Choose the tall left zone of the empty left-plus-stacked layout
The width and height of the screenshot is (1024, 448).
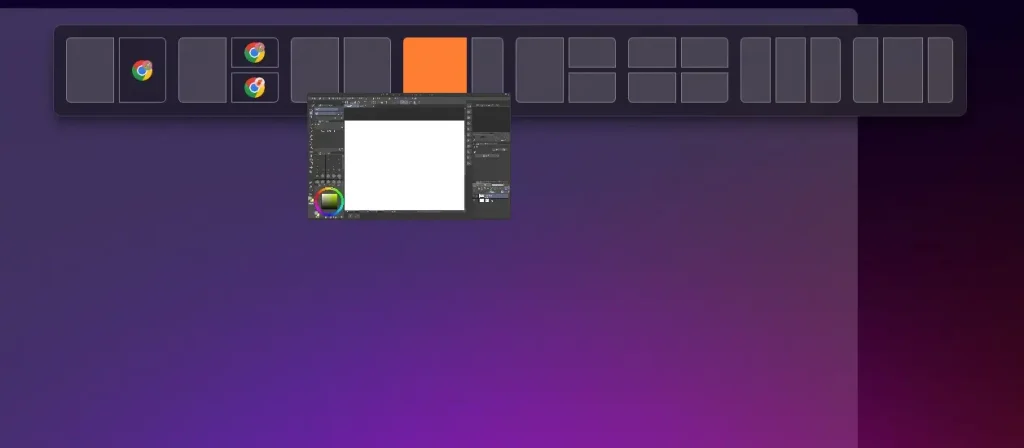coord(540,70)
